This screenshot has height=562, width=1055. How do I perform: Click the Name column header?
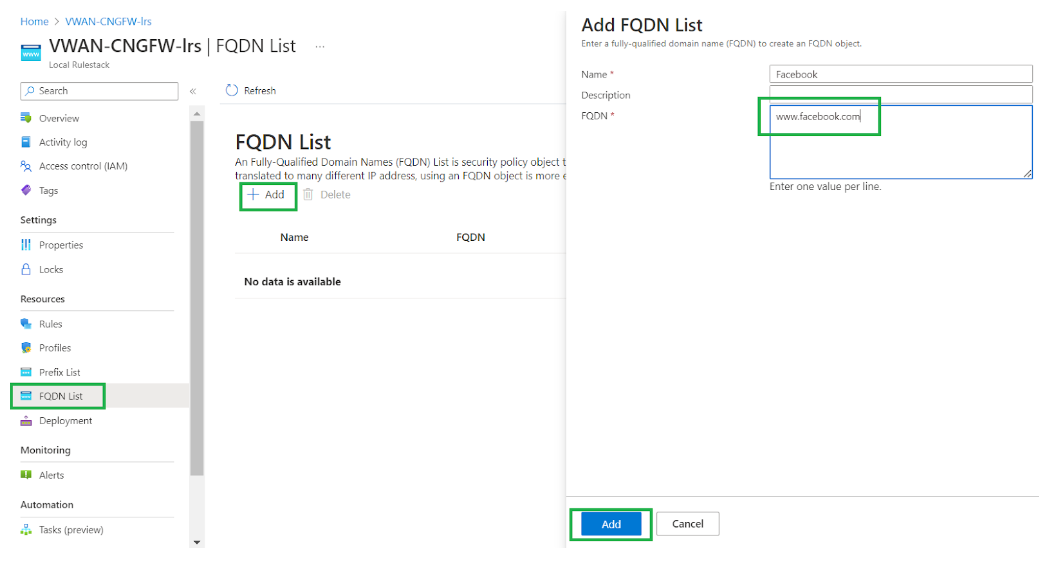(x=294, y=237)
